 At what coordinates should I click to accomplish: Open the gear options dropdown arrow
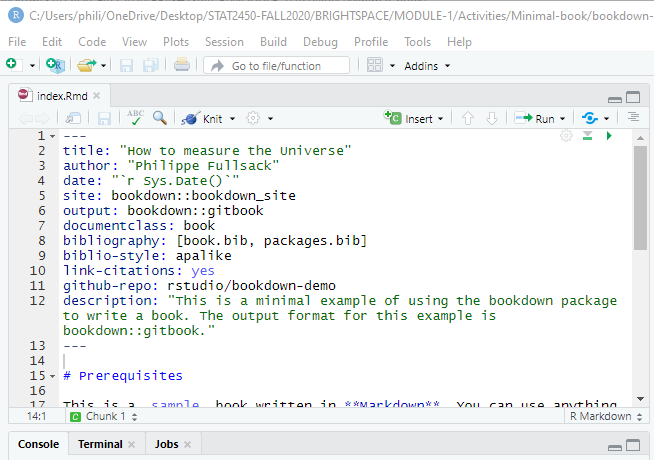pos(270,119)
